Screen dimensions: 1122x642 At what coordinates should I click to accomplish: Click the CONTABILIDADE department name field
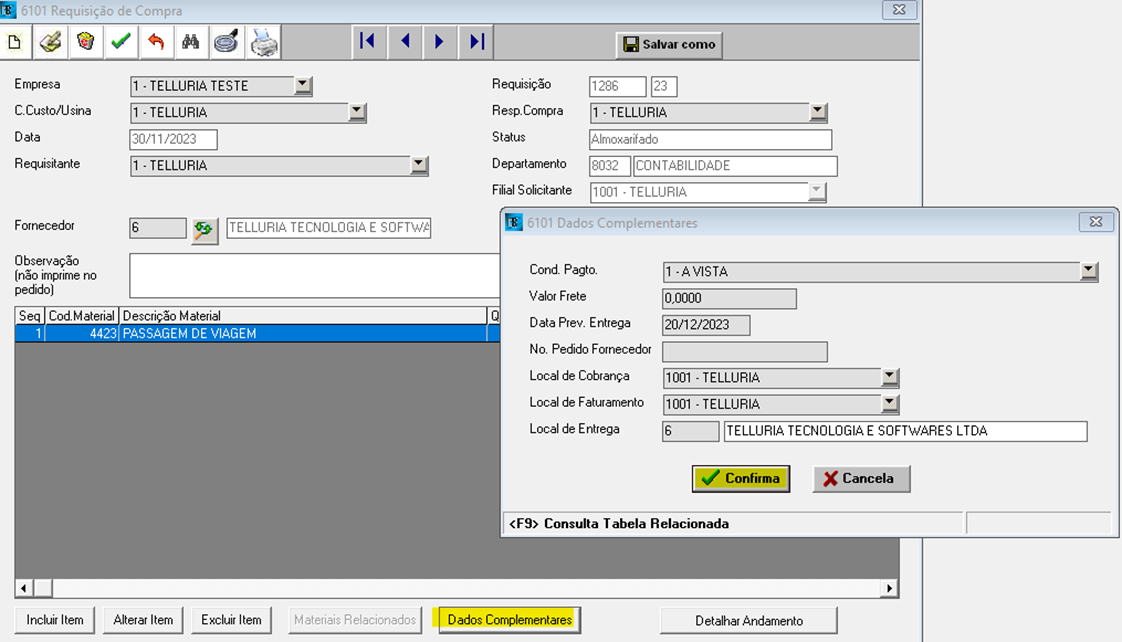(x=735, y=165)
